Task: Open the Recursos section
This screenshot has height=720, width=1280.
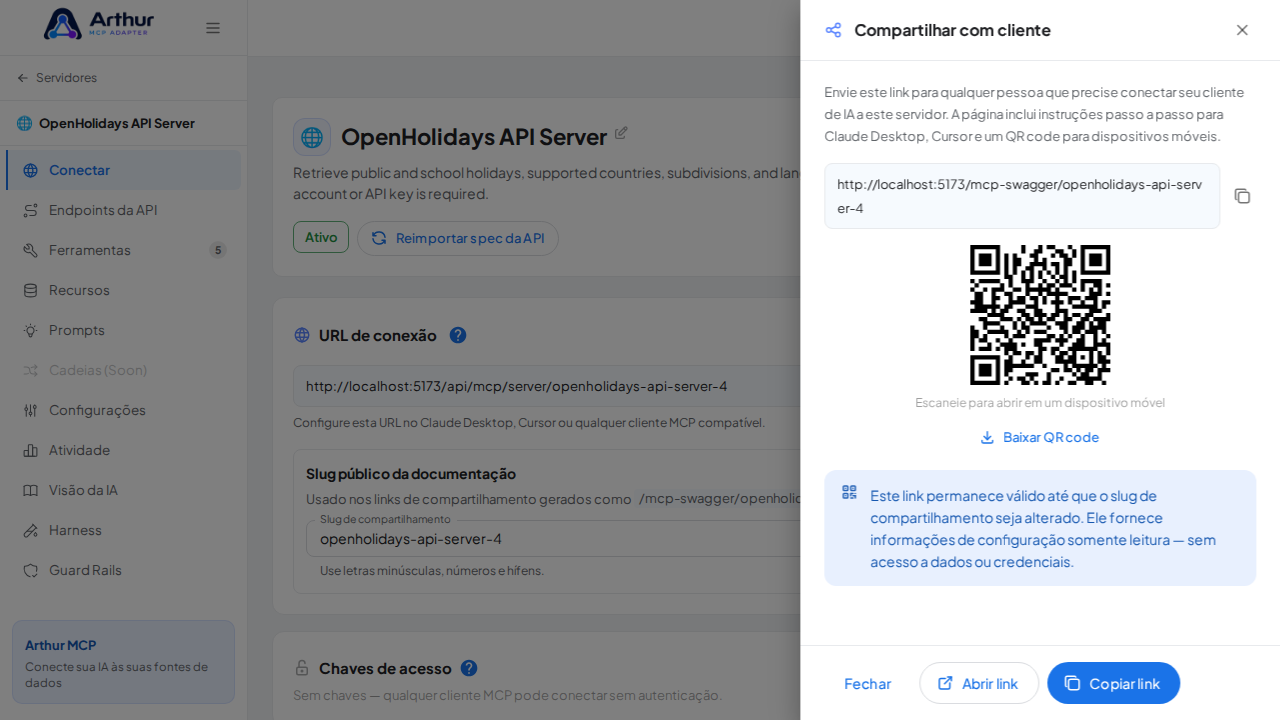Action: click(x=124, y=290)
